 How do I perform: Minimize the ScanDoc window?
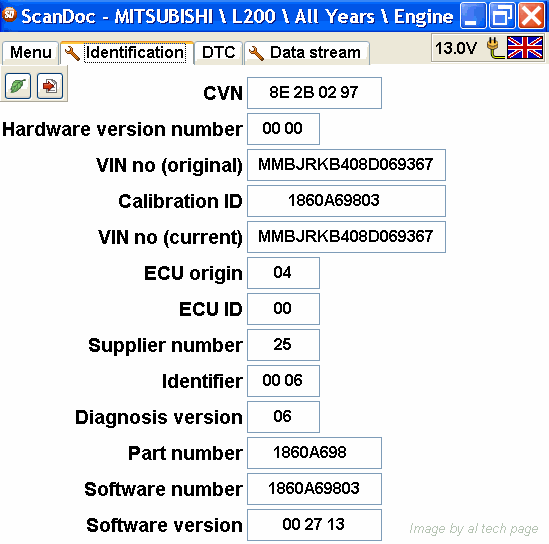point(473,15)
